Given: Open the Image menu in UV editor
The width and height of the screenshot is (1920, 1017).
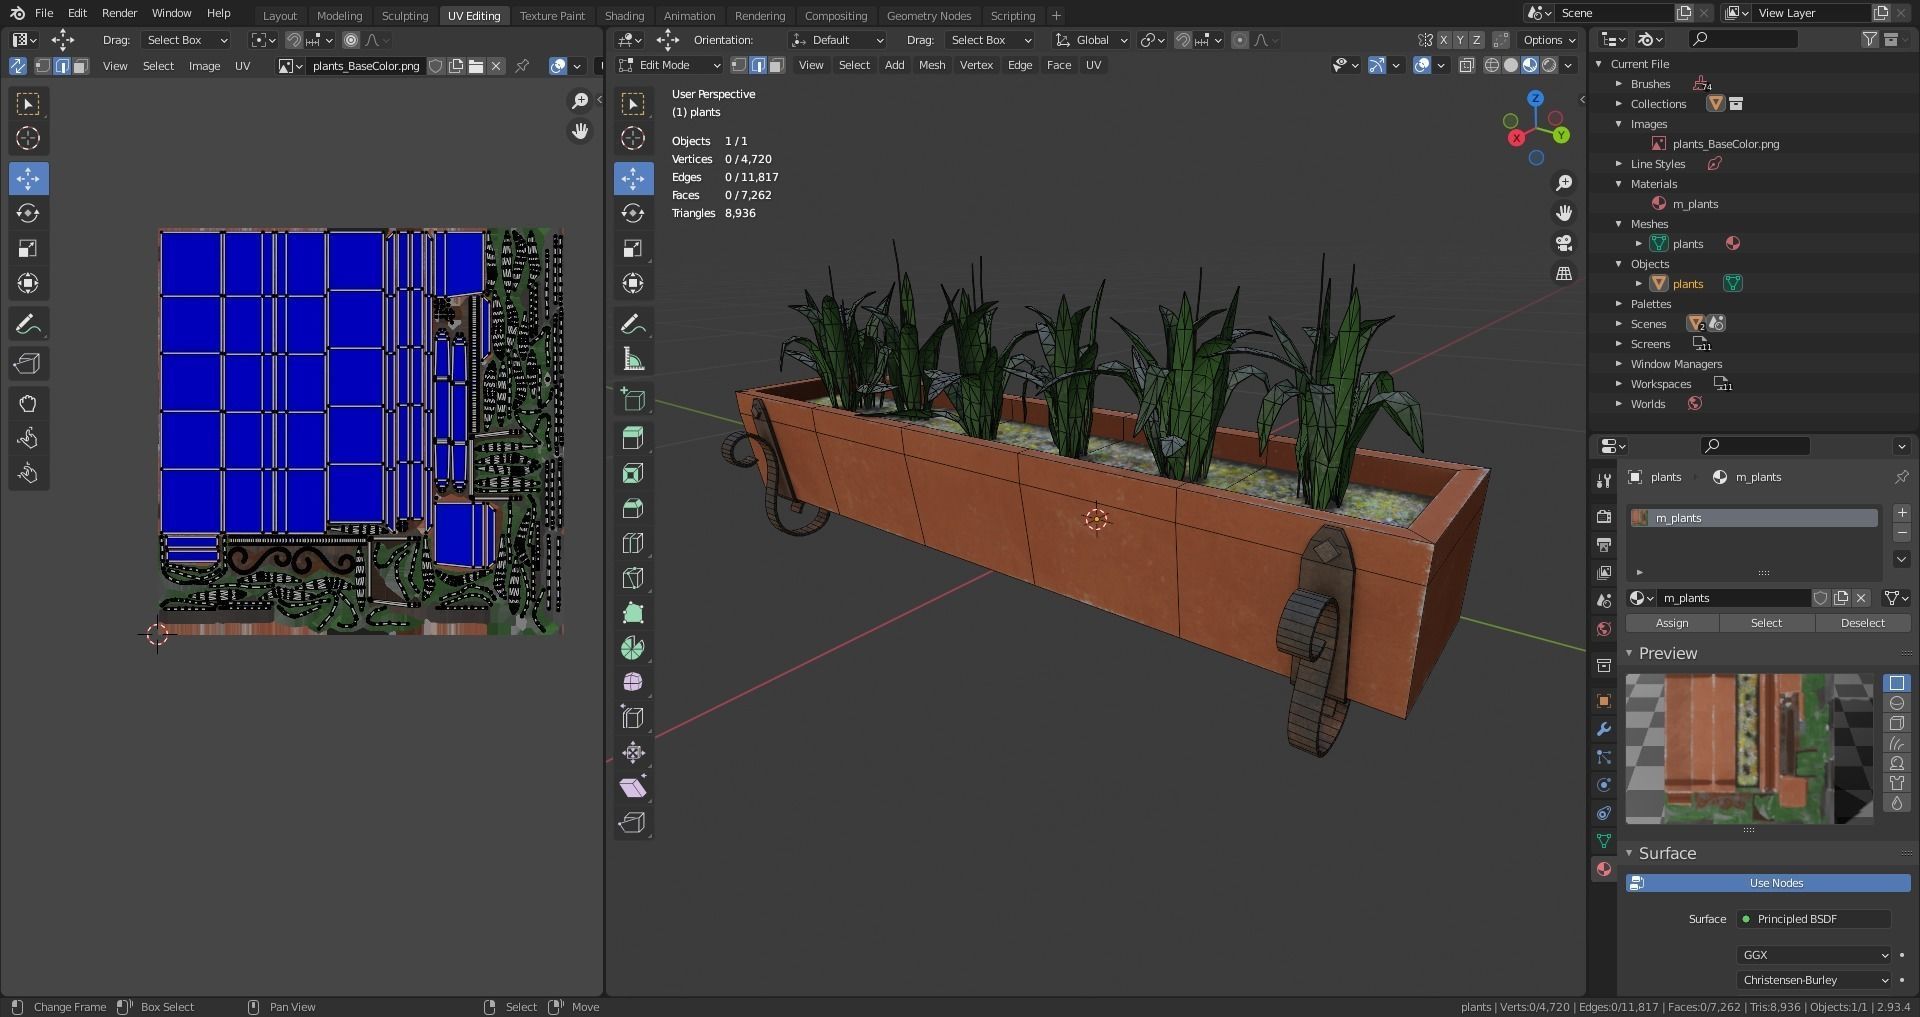Looking at the screenshot, I should point(204,66).
